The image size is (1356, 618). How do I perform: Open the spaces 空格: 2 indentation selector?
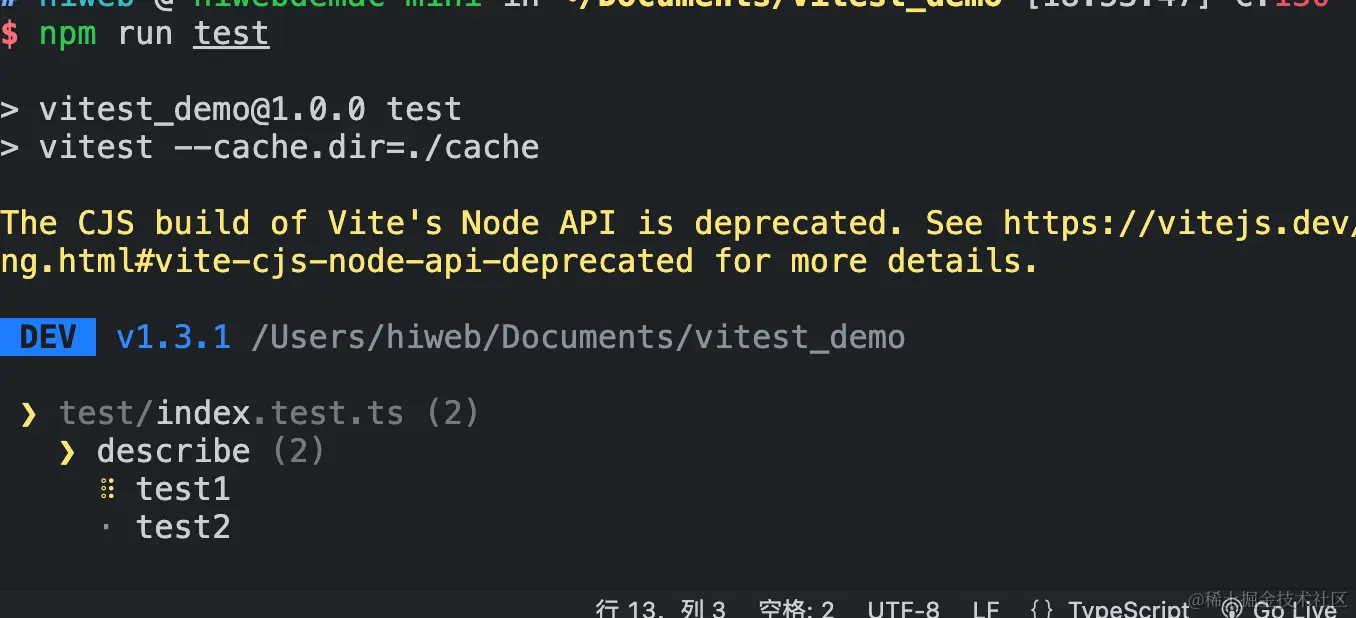(x=796, y=609)
